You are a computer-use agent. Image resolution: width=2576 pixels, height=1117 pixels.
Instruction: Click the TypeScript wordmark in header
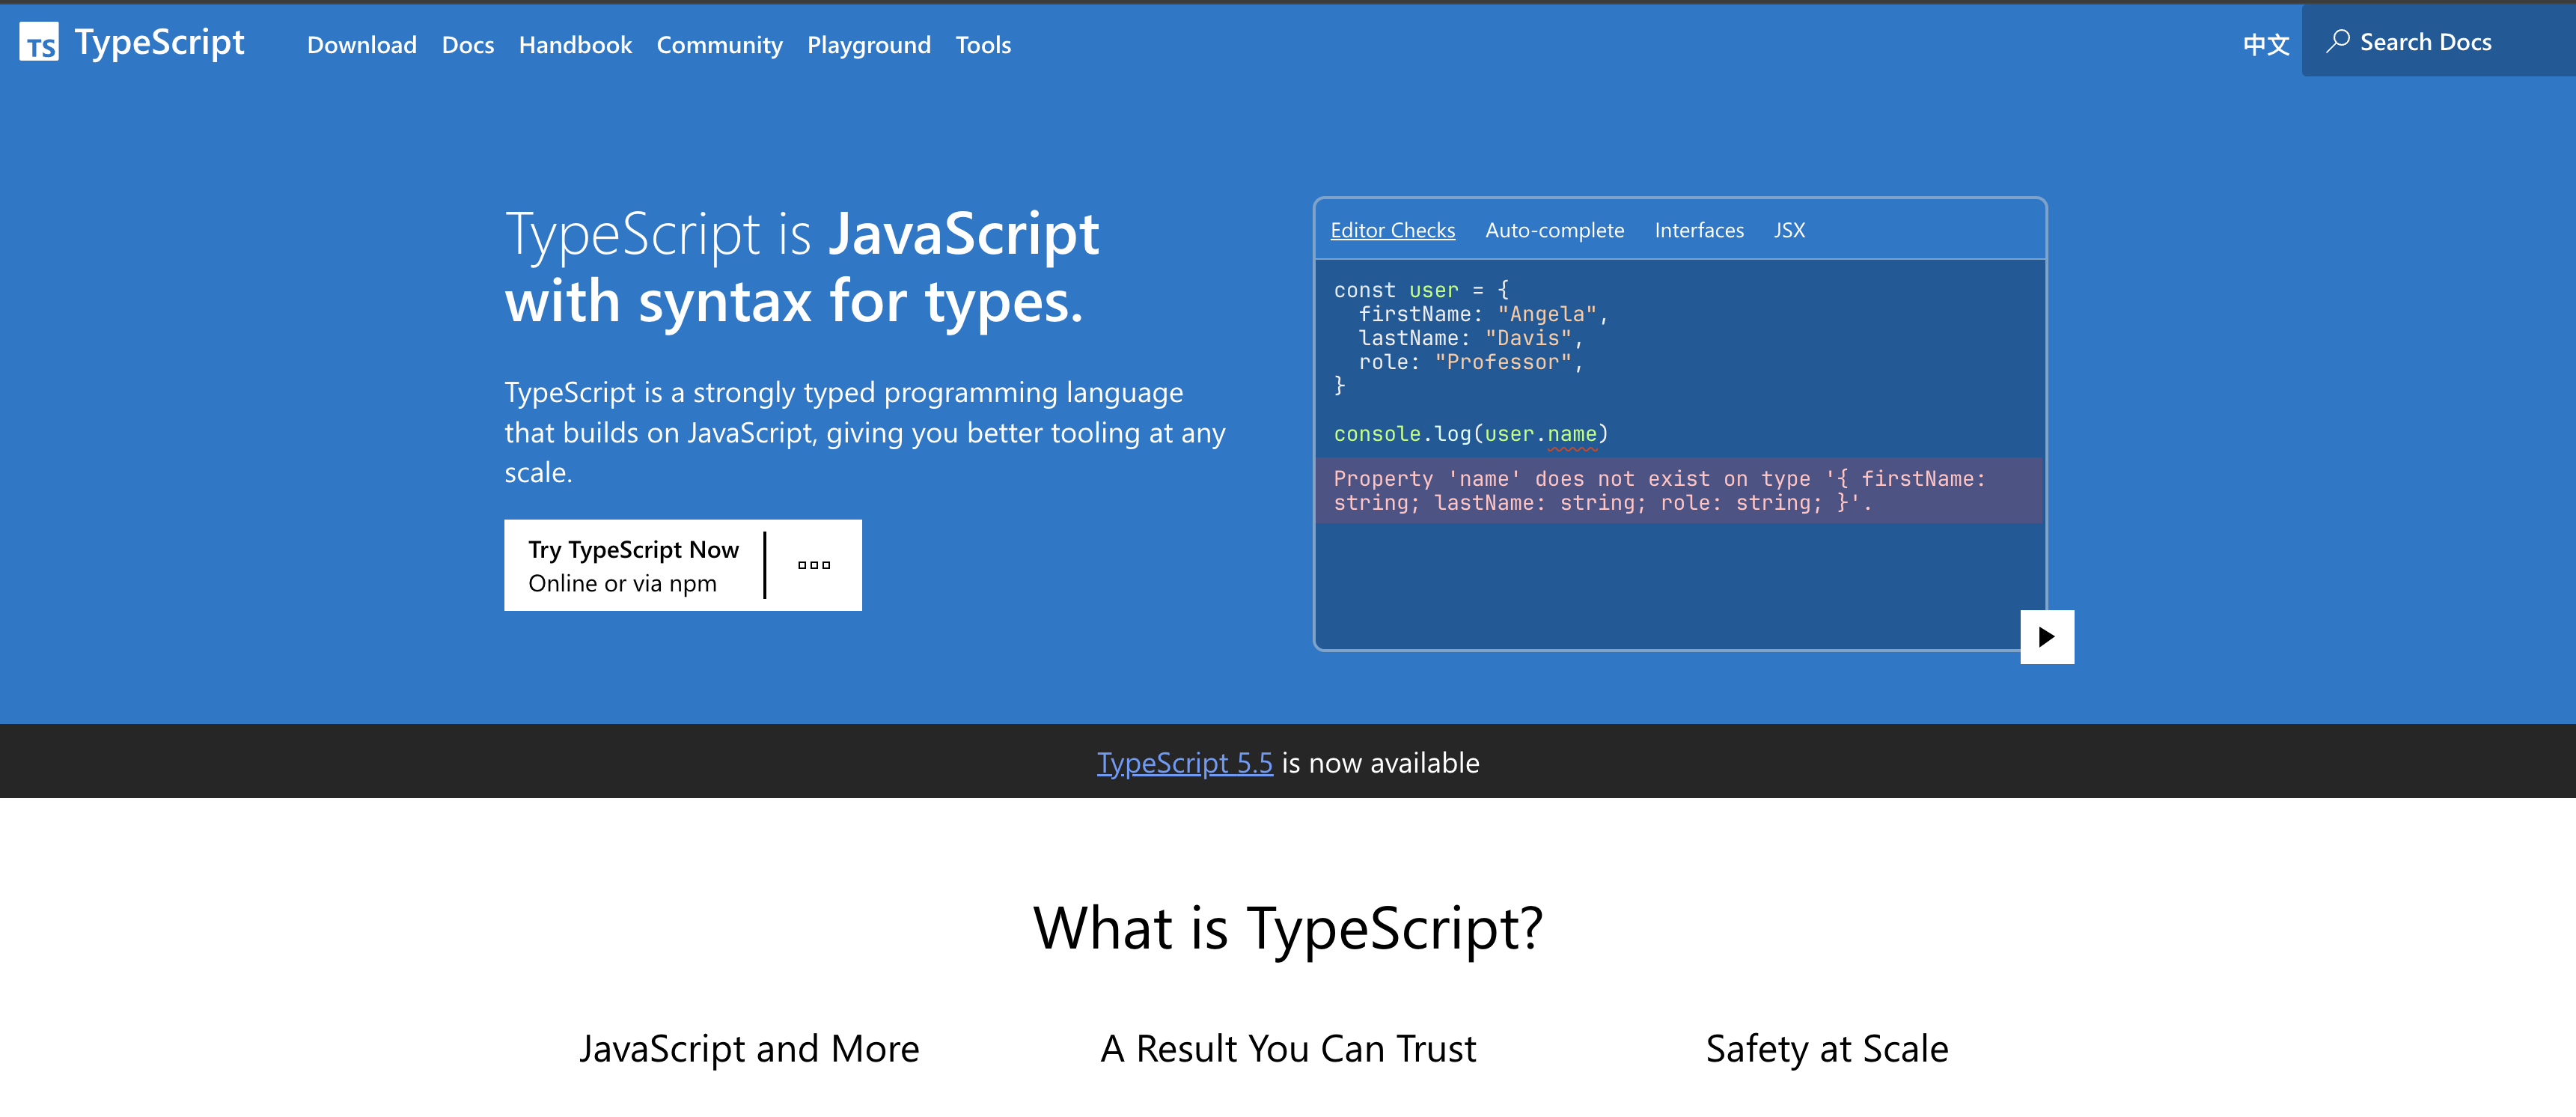[x=159, y=42]
